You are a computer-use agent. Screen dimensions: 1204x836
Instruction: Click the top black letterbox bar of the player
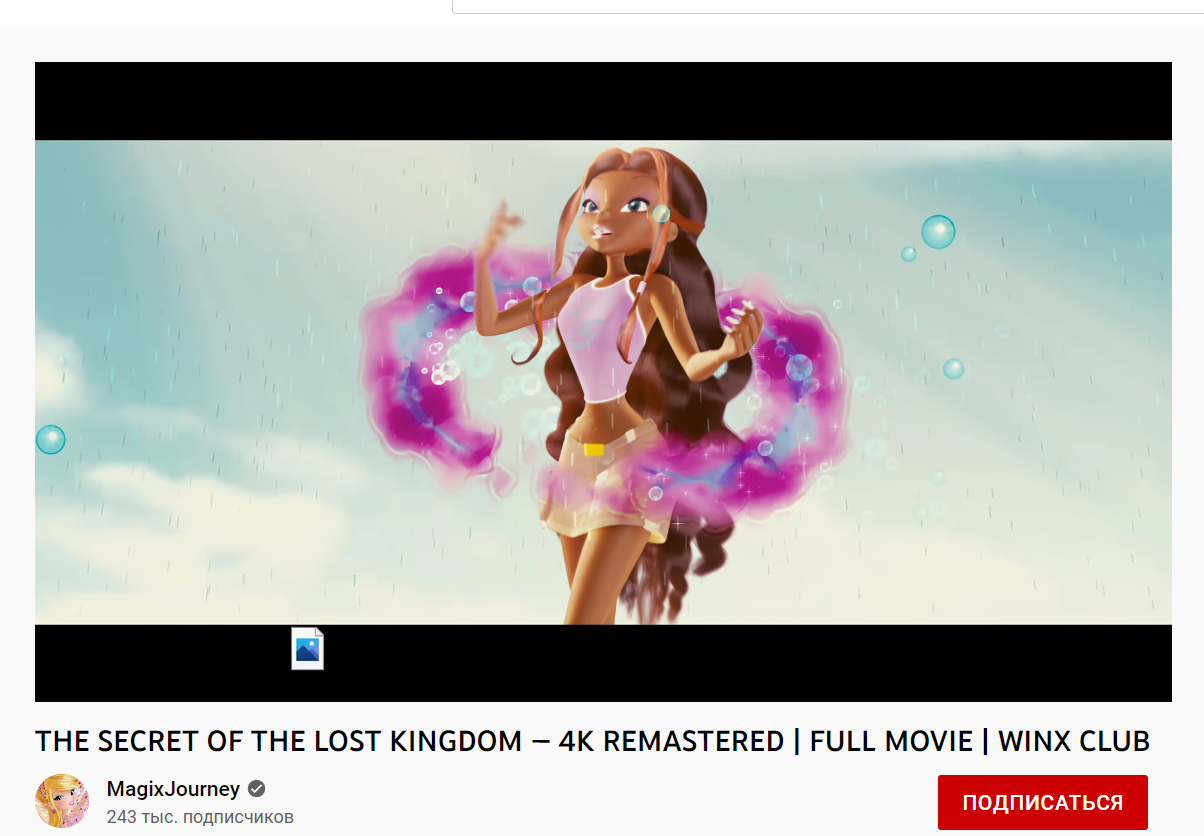[603, 101]
